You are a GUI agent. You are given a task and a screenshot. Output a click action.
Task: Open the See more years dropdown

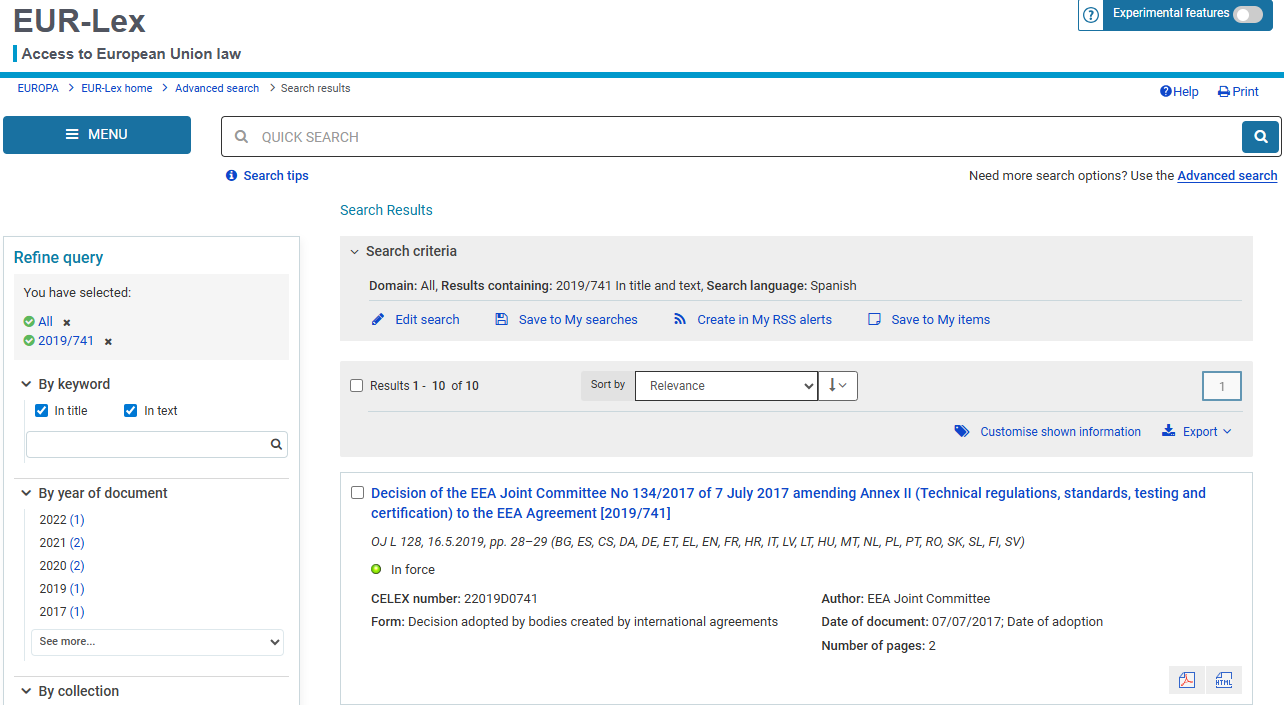click(x=157, y=642)
